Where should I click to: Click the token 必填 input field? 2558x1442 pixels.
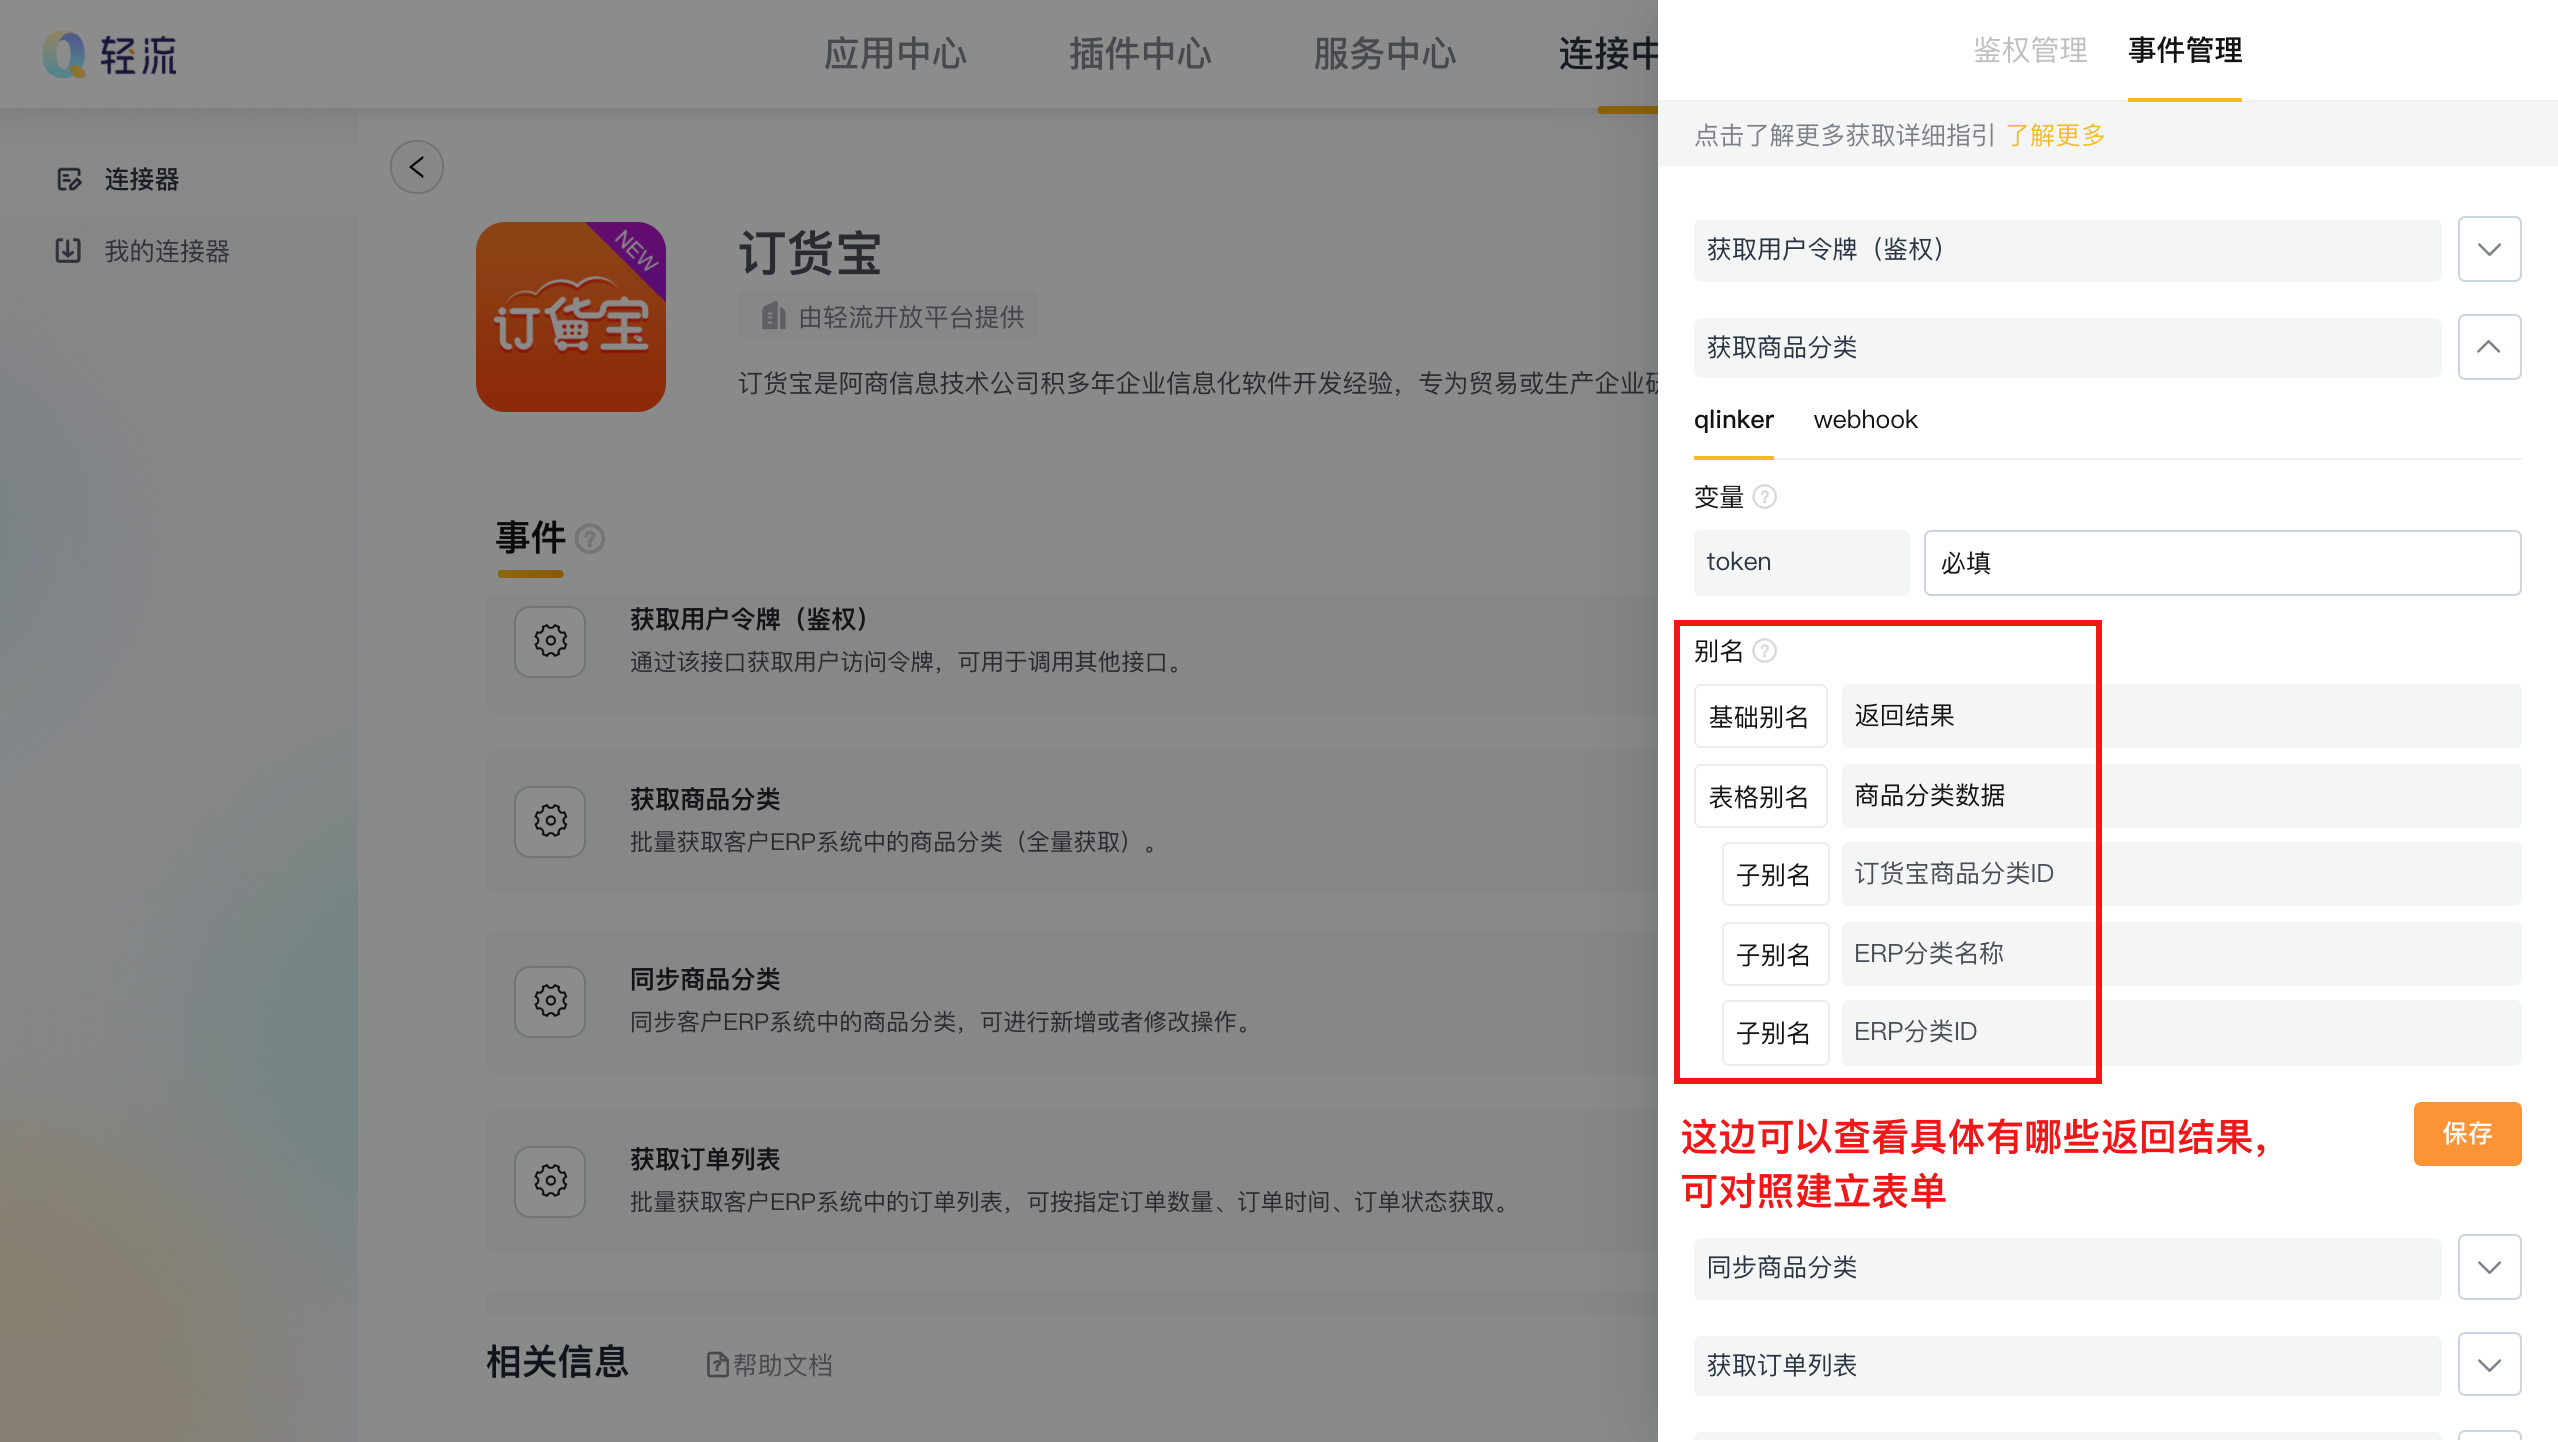pyautogui.click(x=2222, y=563)
